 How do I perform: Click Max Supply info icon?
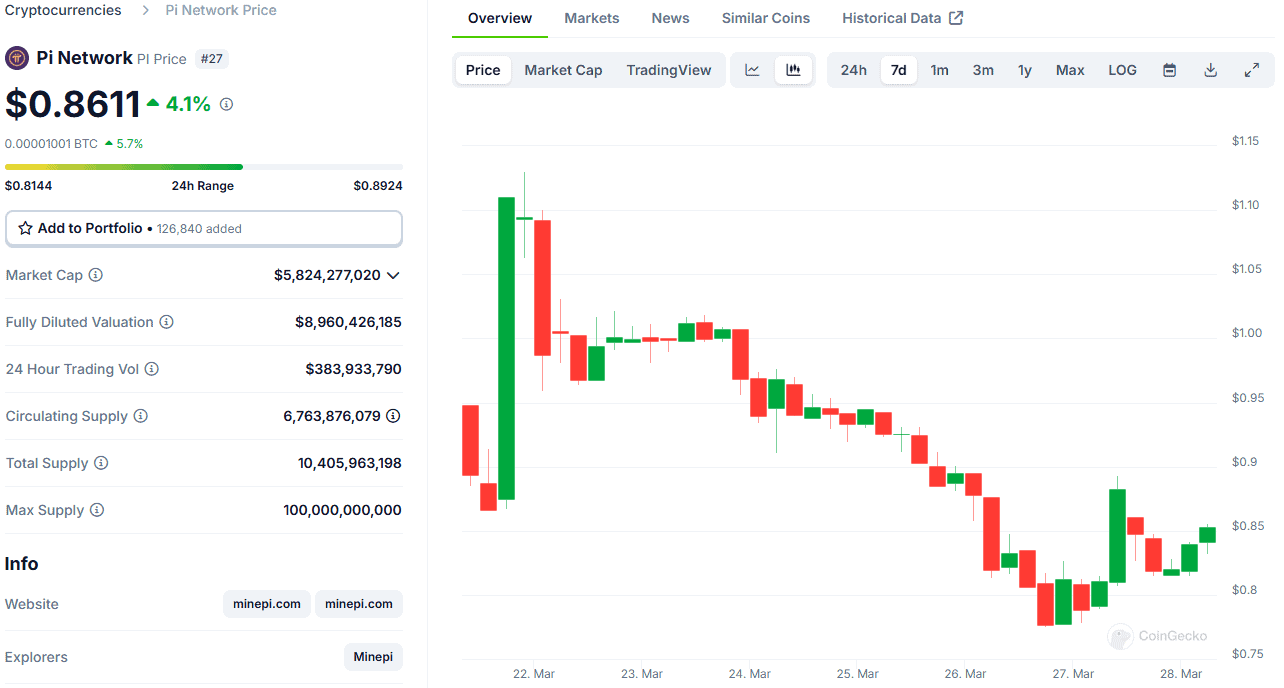point(97,510)
